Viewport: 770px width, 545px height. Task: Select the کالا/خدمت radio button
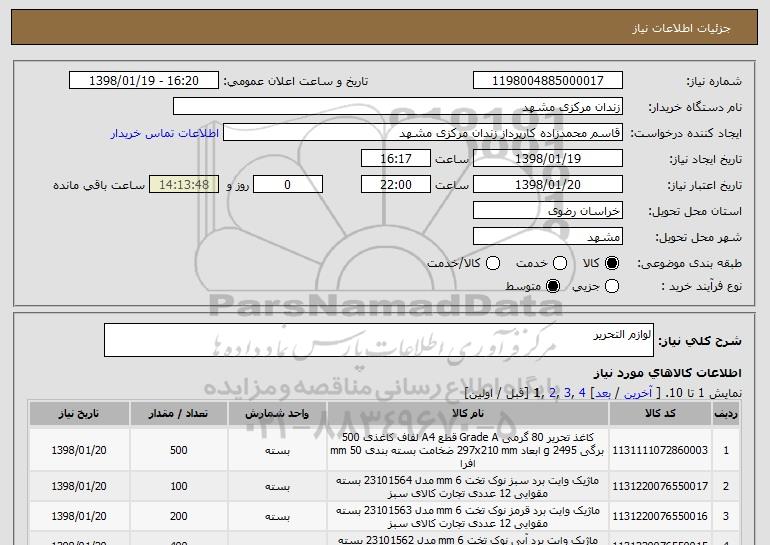click(x=493, y=263)
